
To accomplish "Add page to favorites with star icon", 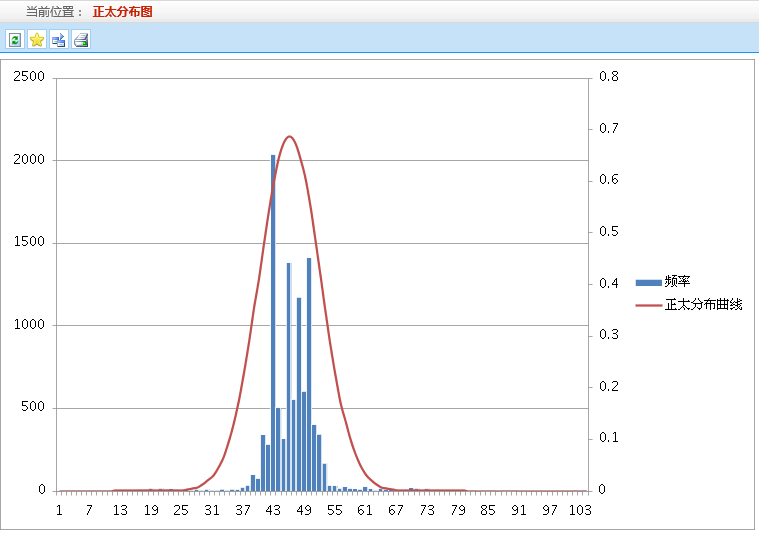I will pyautogui.click(x=37, y=40).
